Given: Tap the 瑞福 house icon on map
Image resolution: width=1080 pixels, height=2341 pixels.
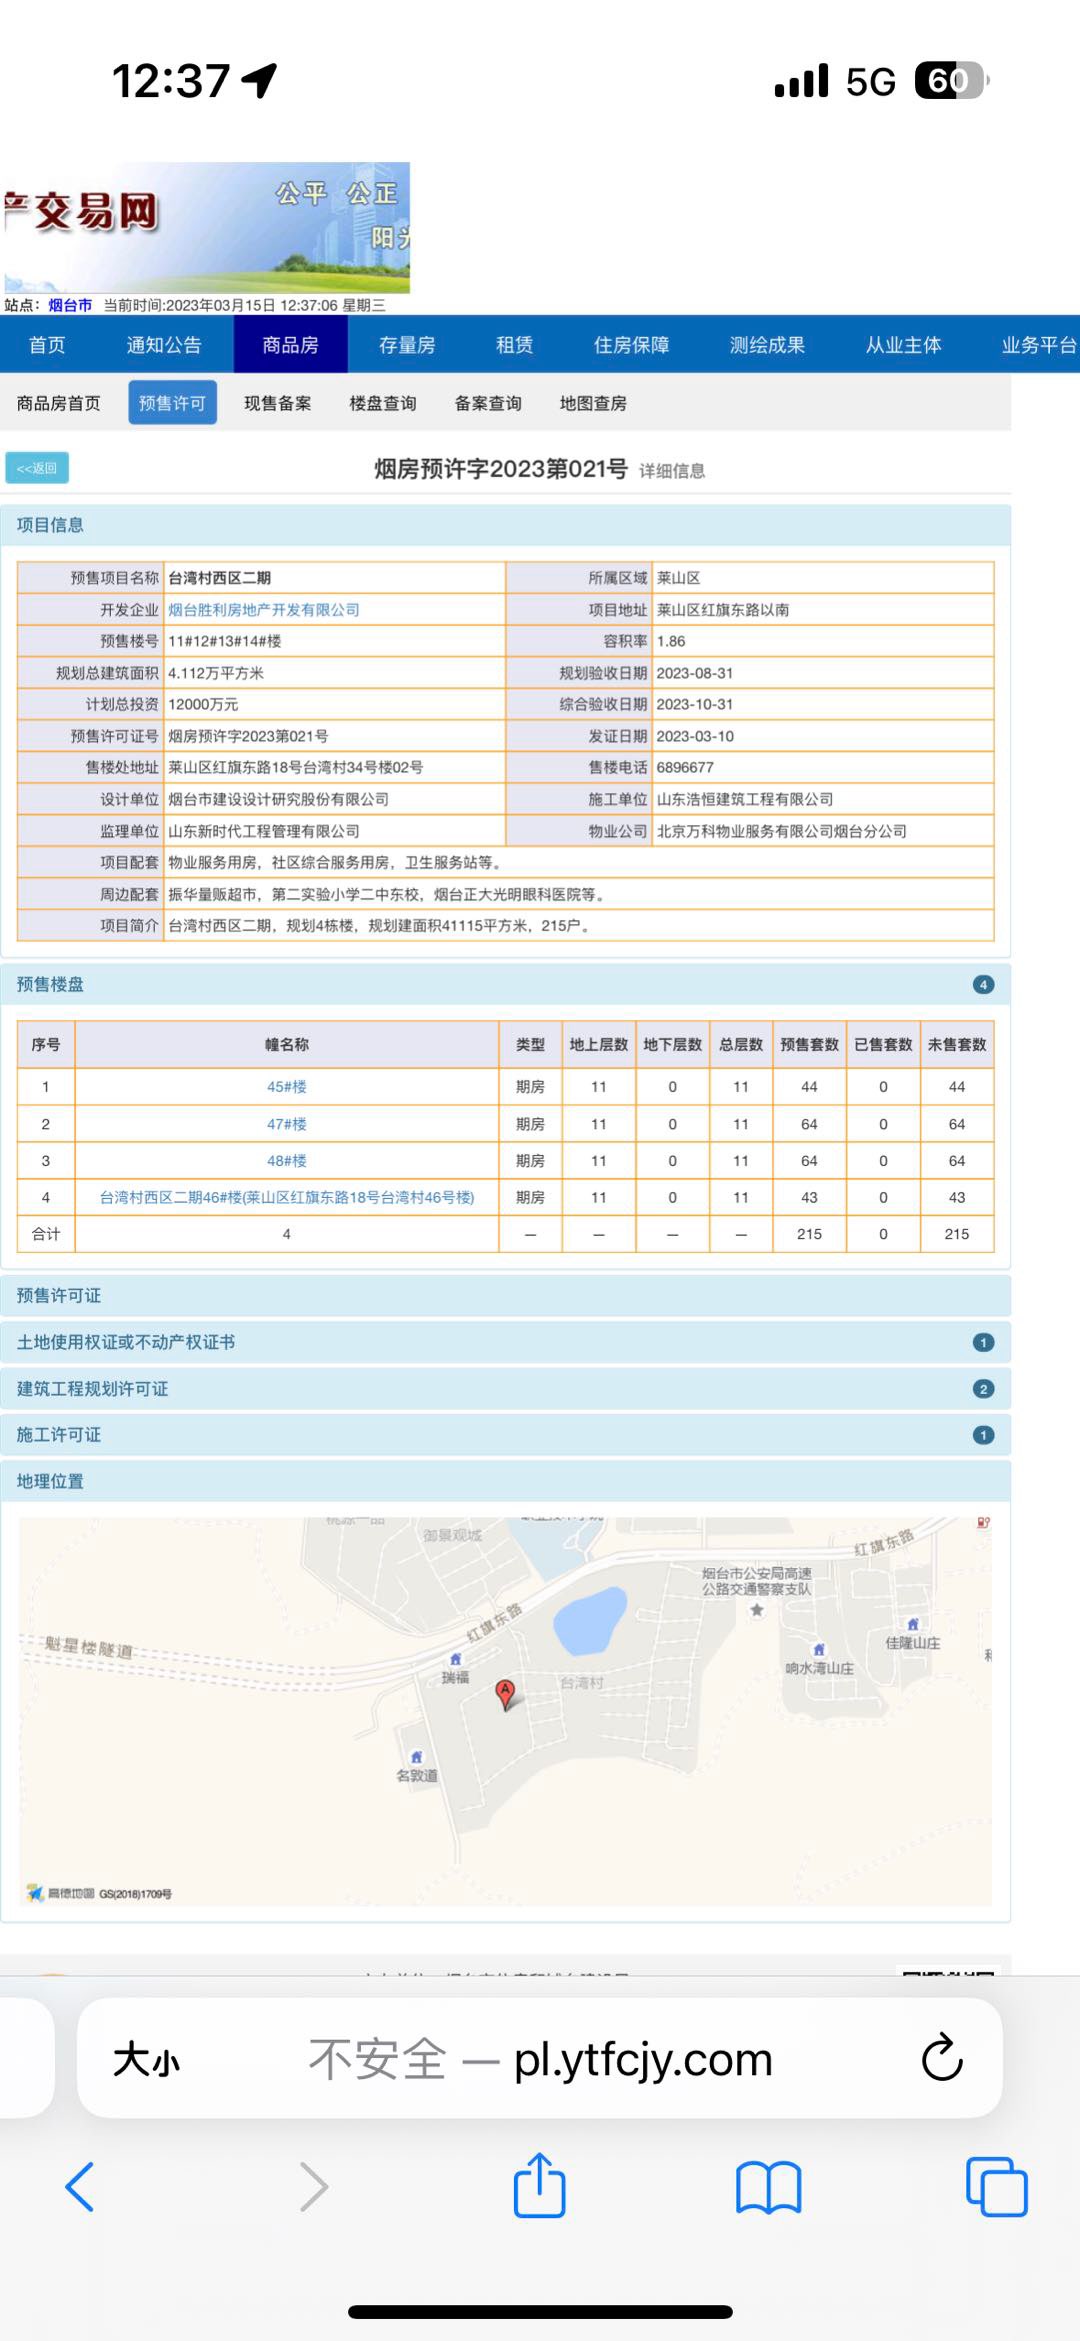Looking at the screenshot, I should click(455, 1659).
